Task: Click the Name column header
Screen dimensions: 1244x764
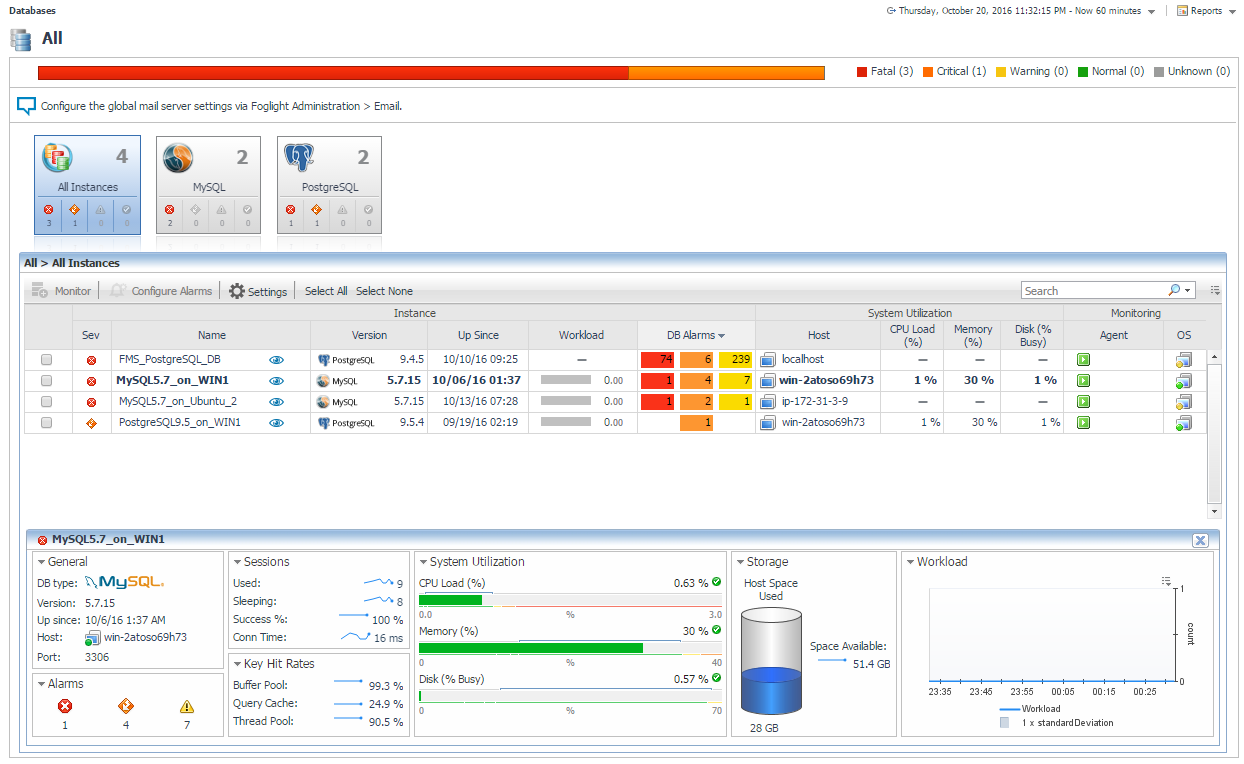Action: (x=212, y=335)
